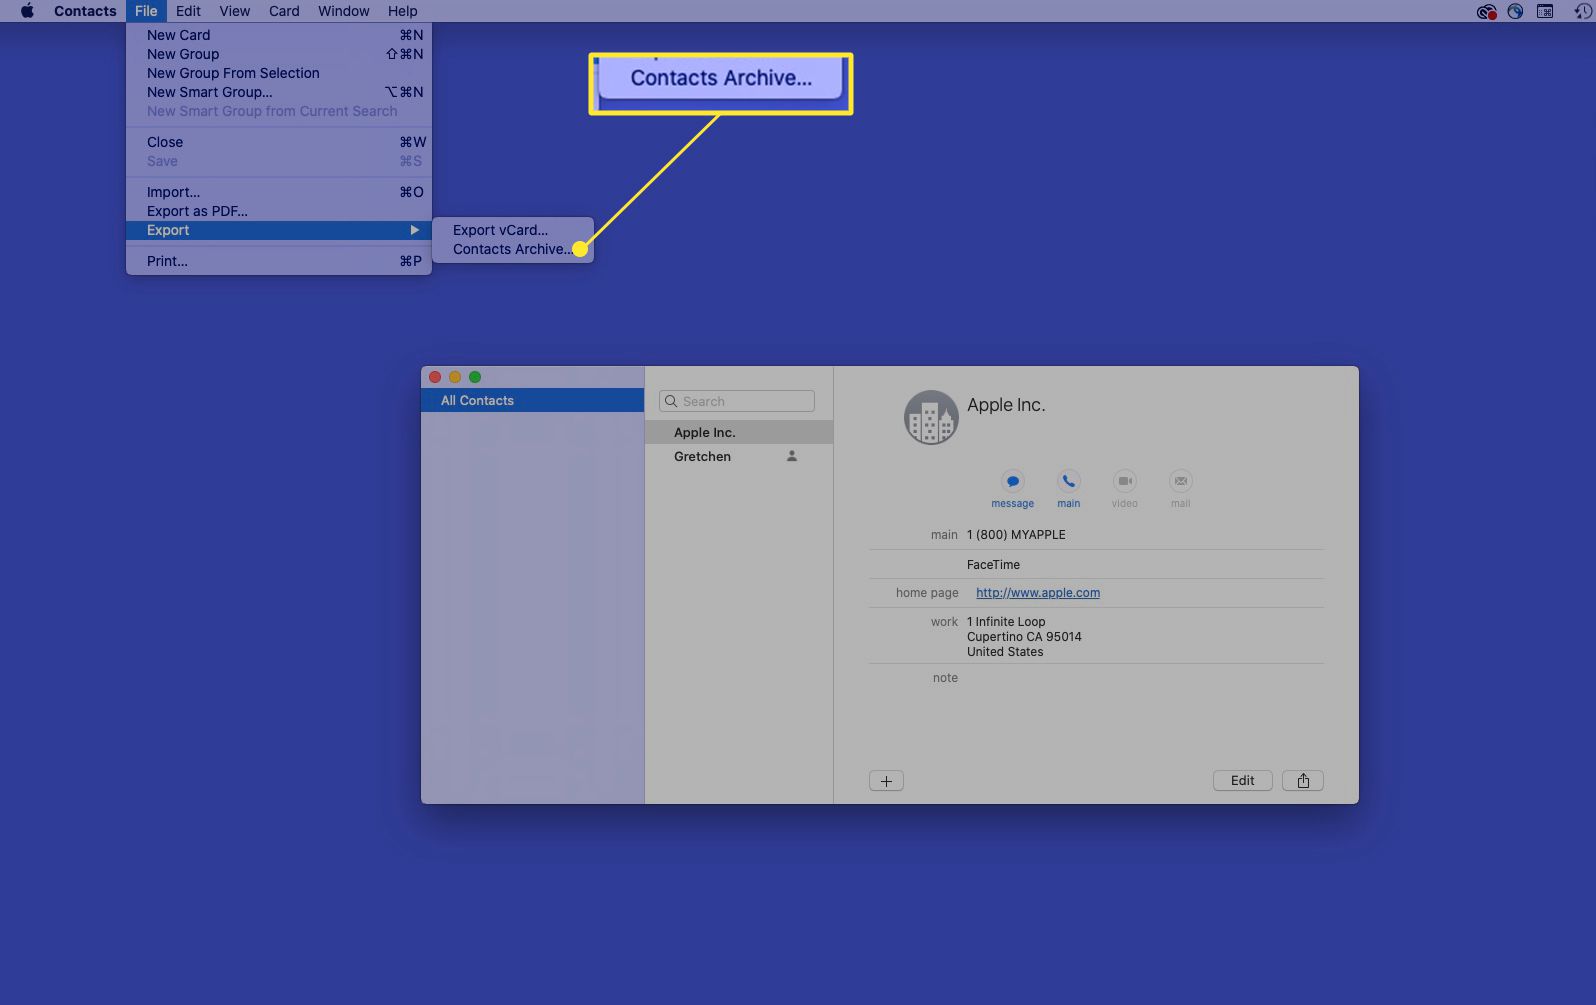Choose Print... from the File menu

point(279,261)
